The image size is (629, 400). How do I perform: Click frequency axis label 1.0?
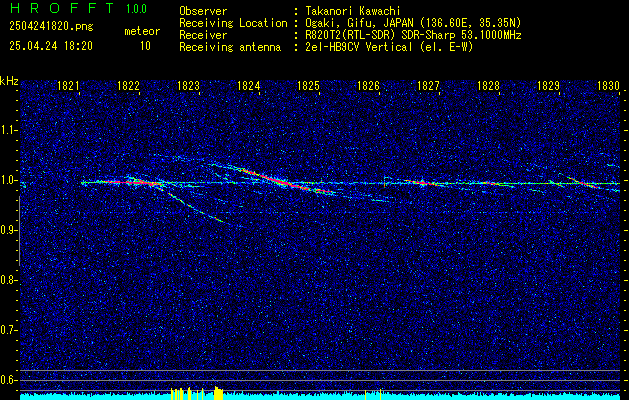click(8, 180)
